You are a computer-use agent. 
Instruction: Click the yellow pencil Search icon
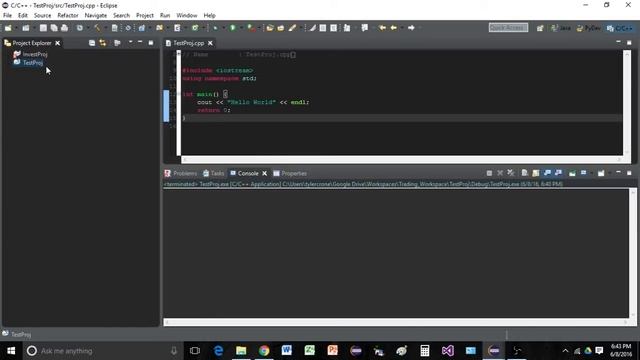[292, 28]
